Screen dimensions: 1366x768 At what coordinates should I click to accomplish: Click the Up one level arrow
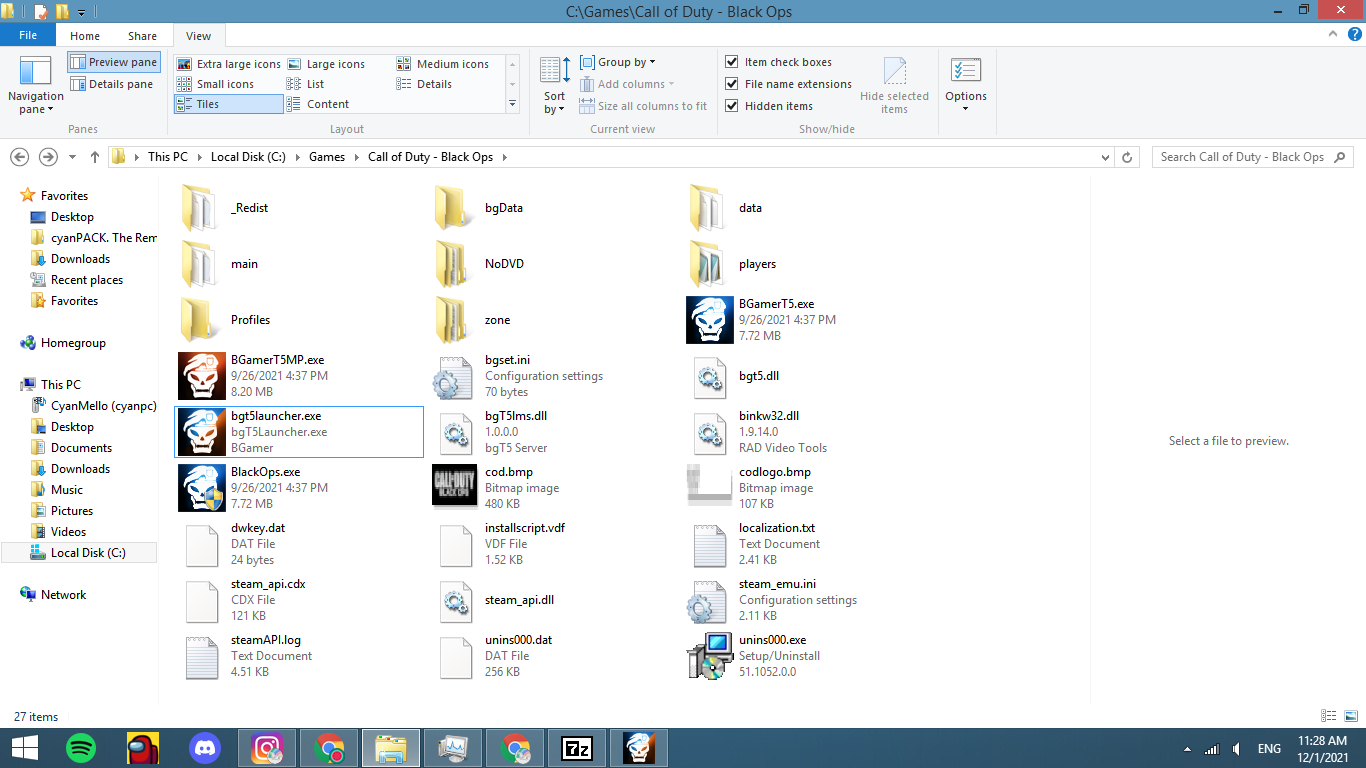pos(95,157)
